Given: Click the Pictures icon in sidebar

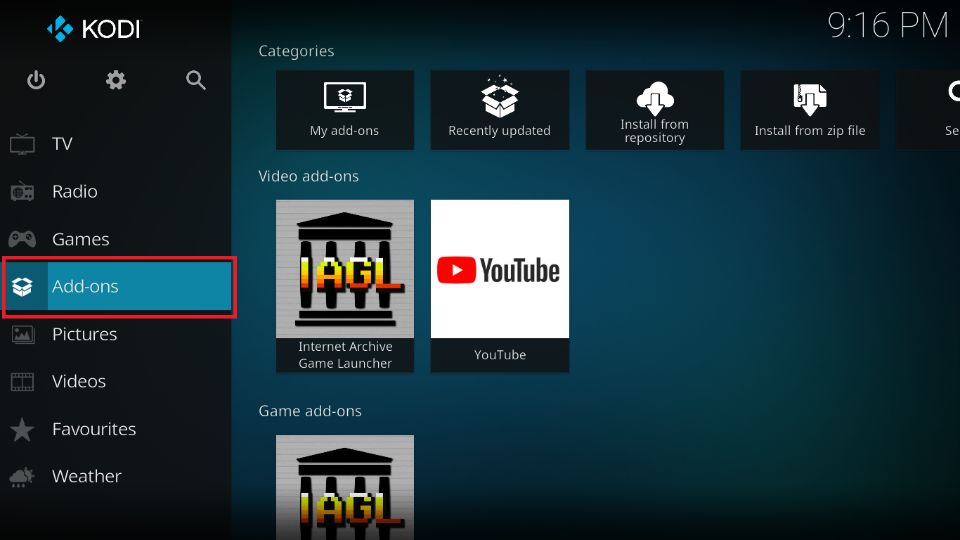Looking at the screenshot, I should [x=23, y=334].
